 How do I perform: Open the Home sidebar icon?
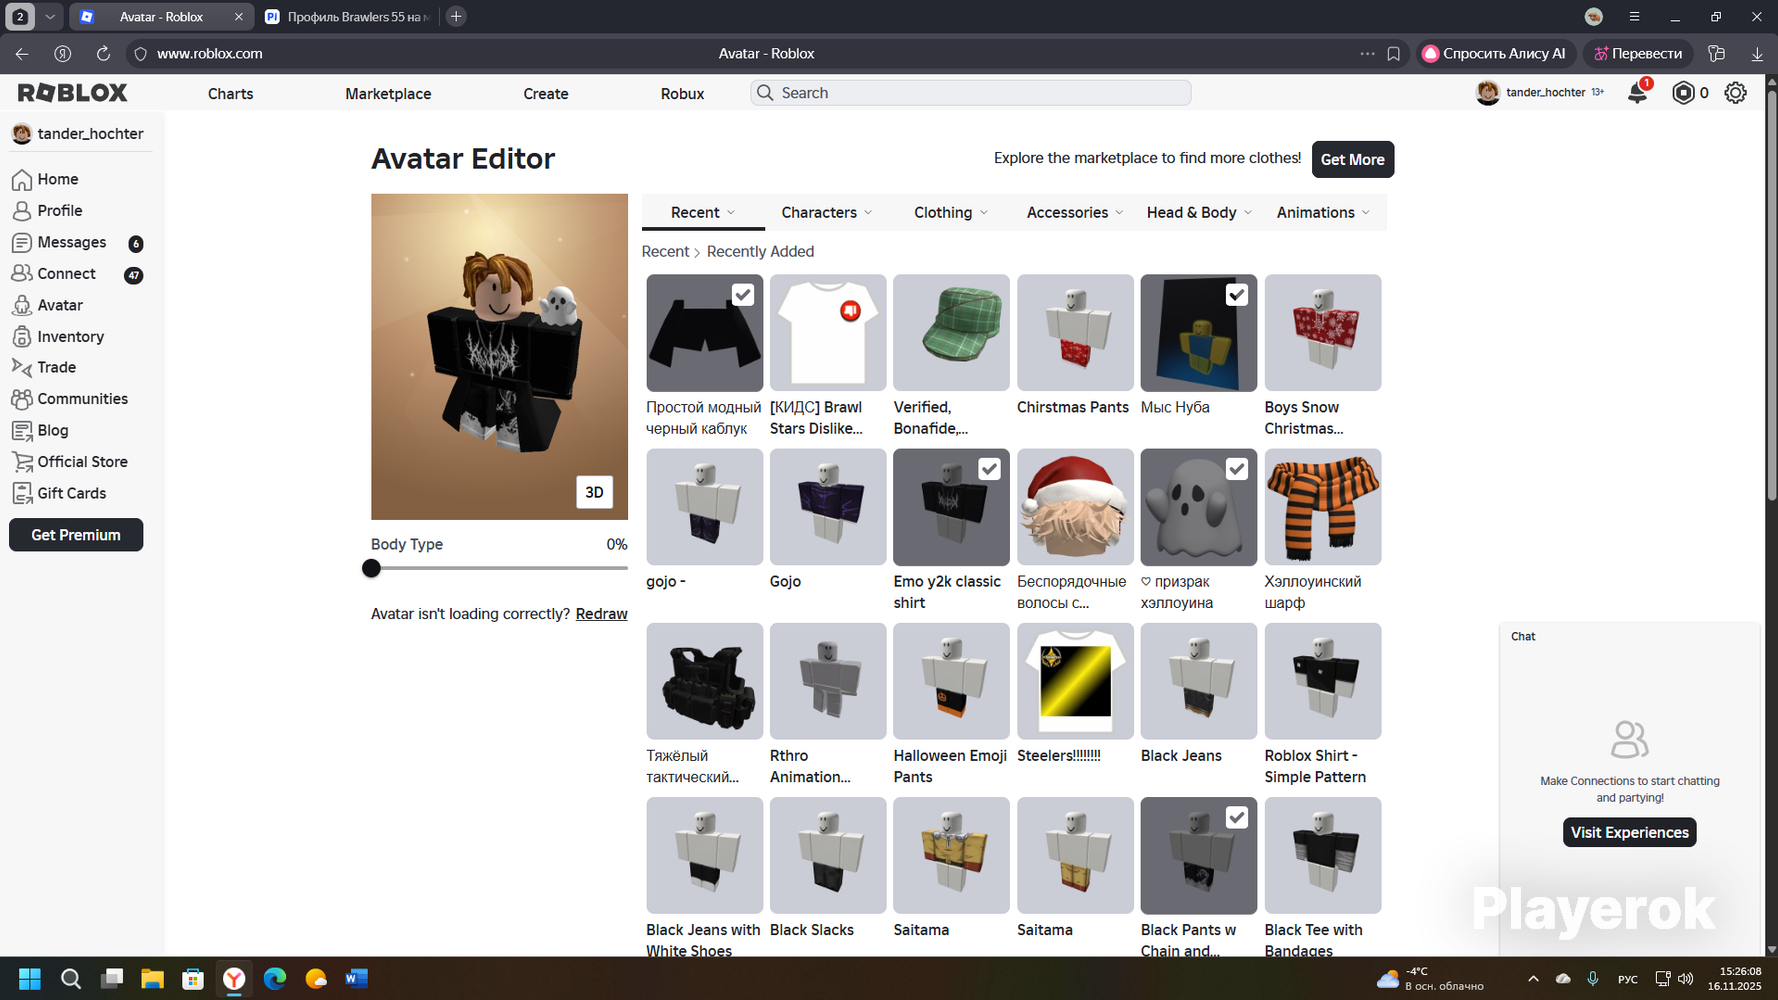tap(22, 180)
